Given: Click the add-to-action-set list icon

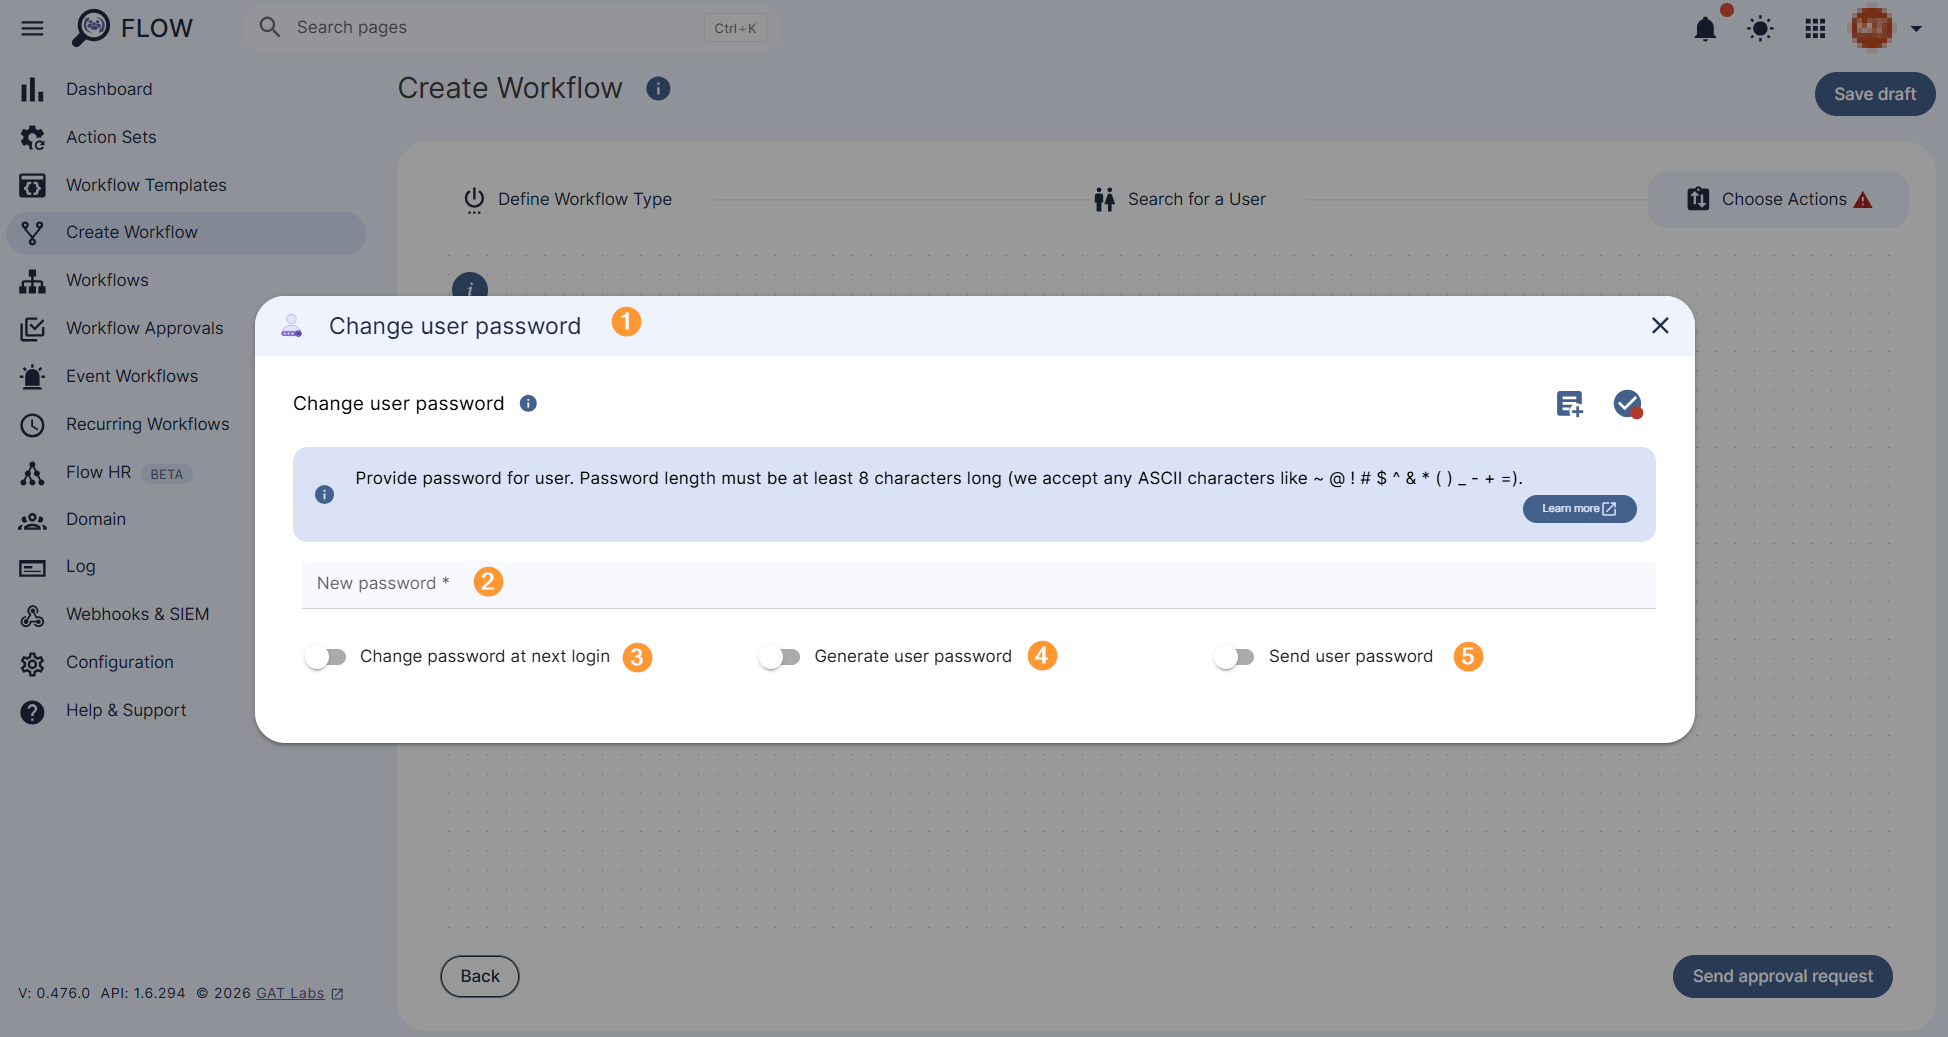Looking at the screenshot, I should pyautogui.click(x=1570, y=404).
